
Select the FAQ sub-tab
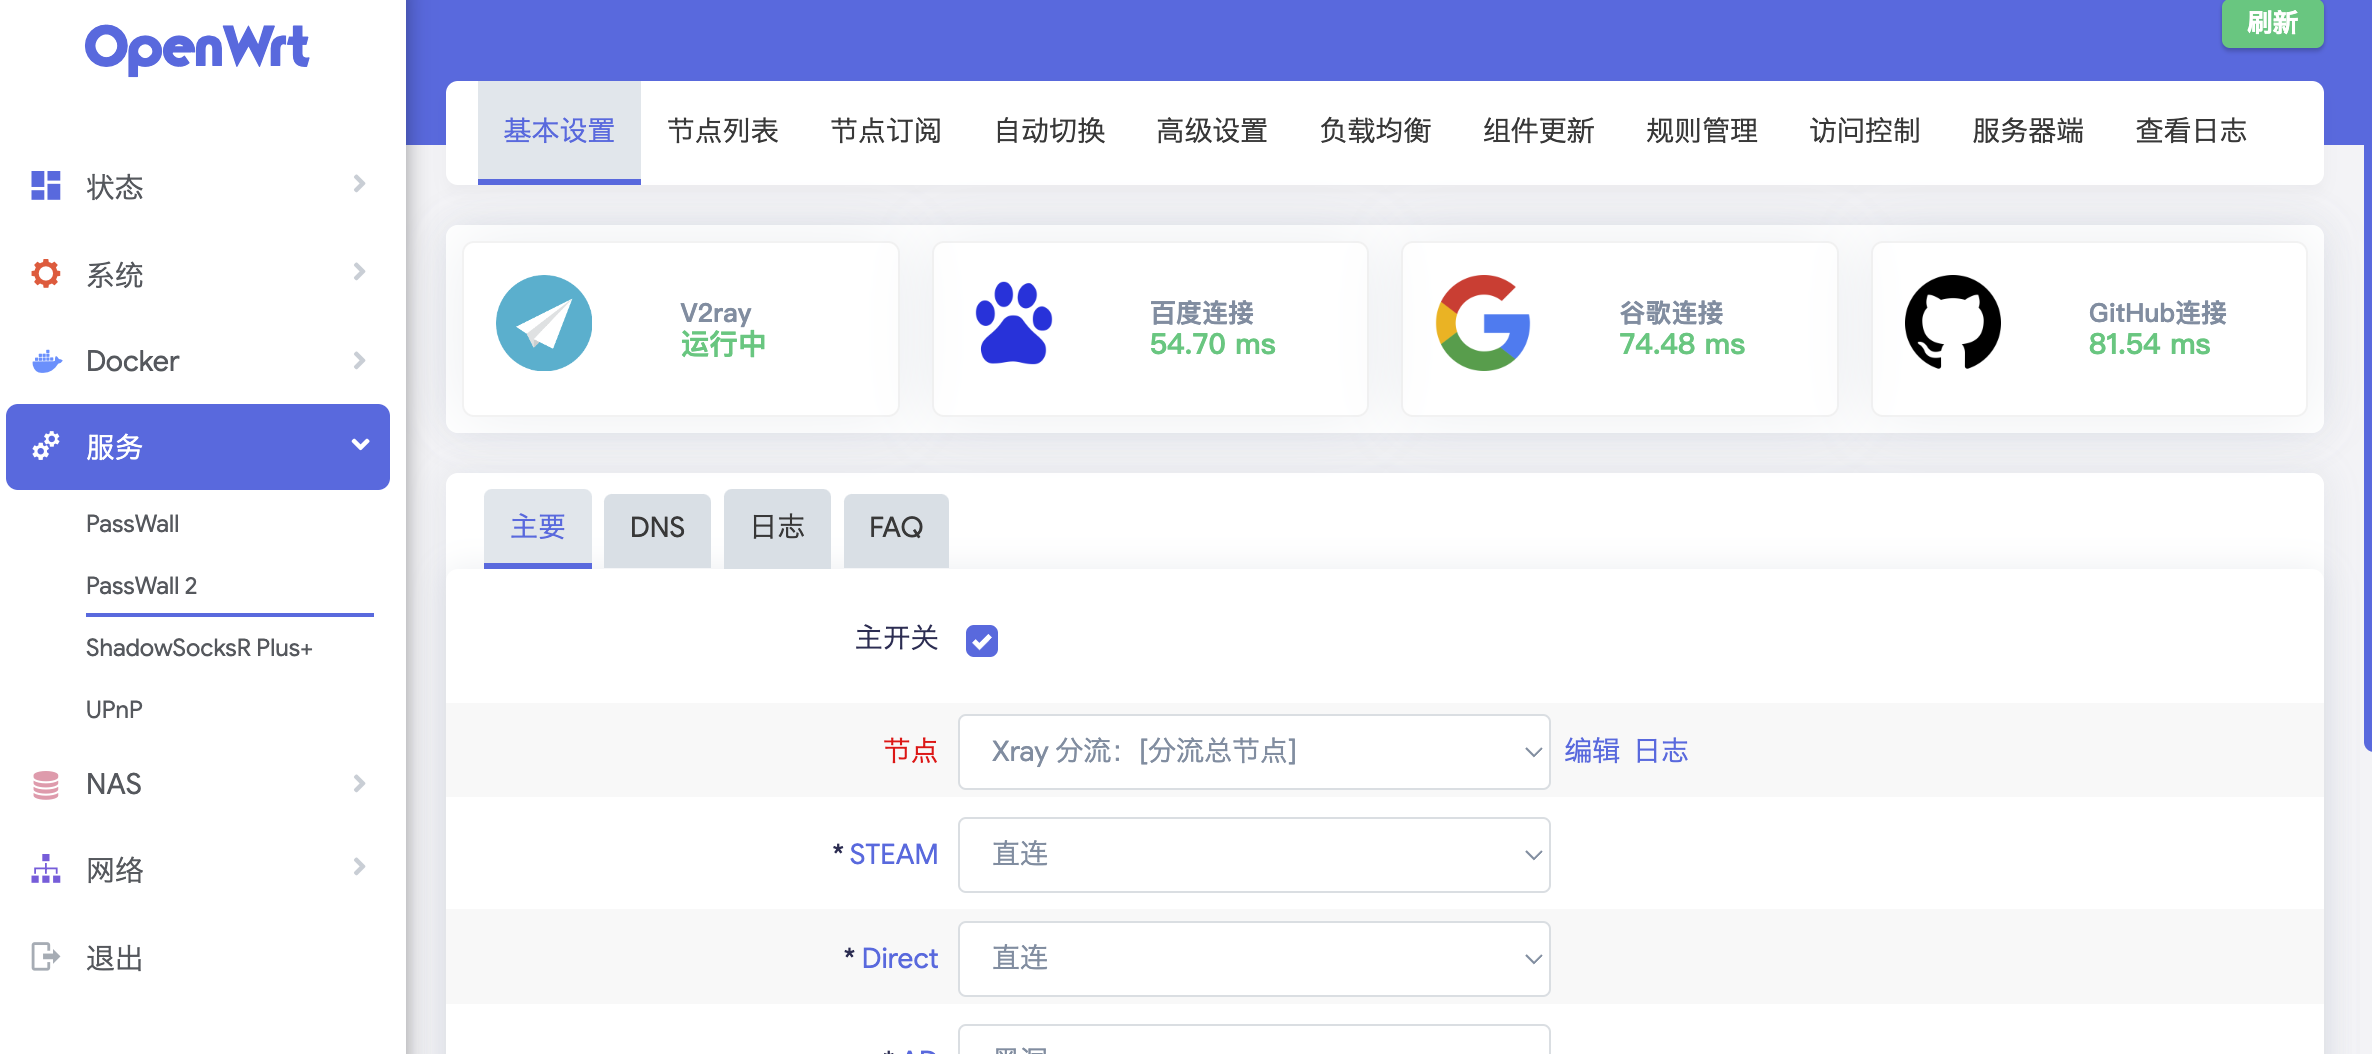click(896, 530)
